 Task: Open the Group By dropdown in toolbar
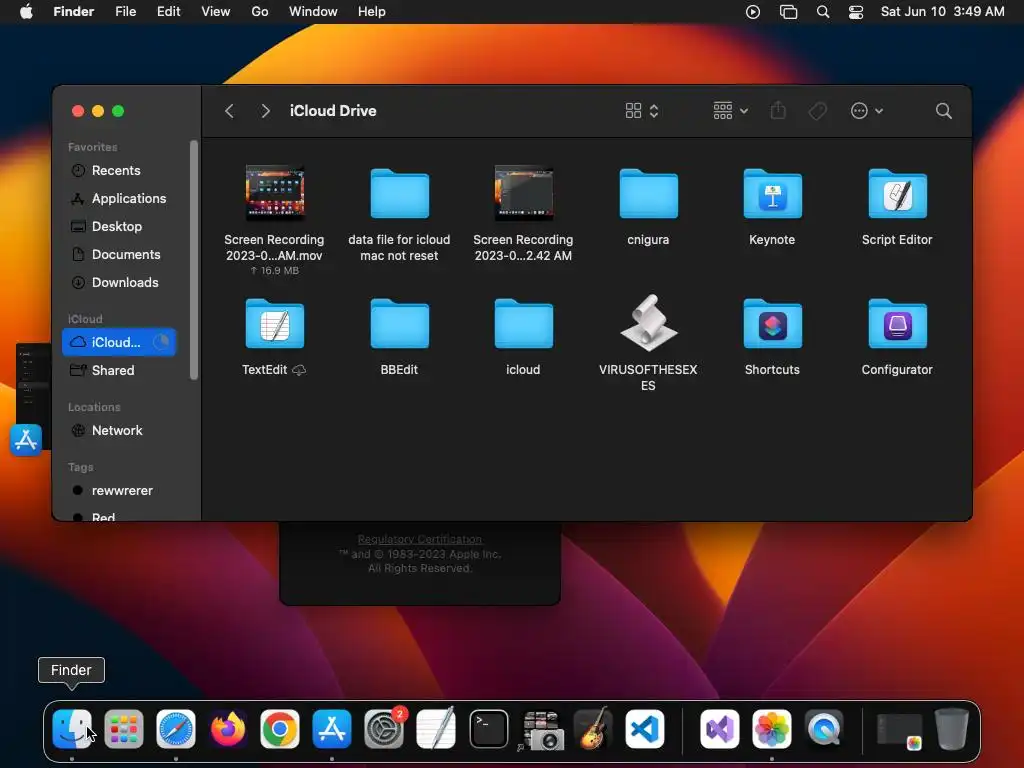click(730, 111)
